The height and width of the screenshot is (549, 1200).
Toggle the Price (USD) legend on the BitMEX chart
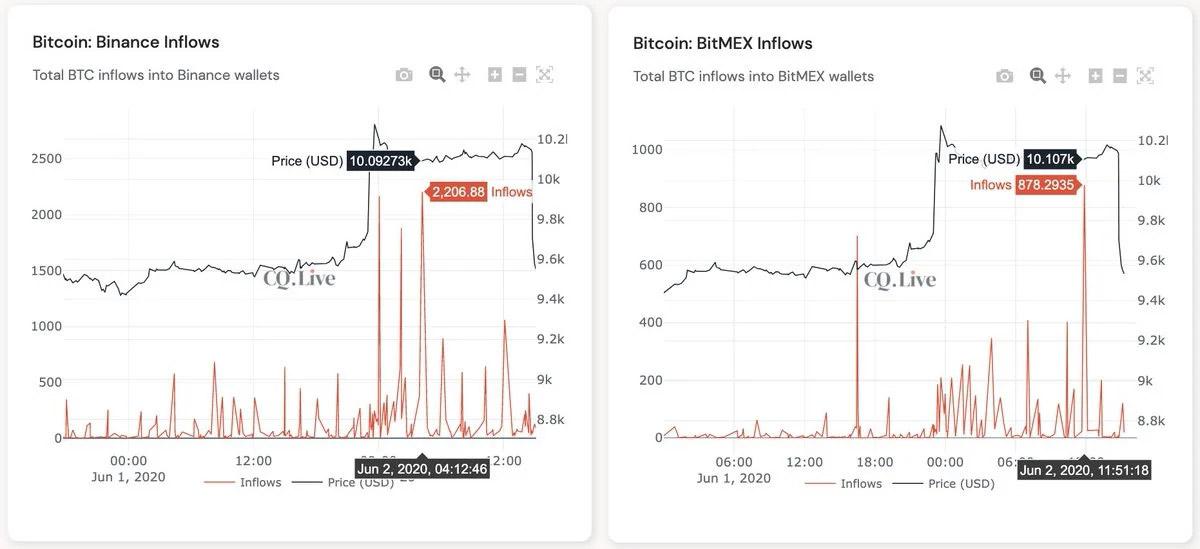coord(943,483)
